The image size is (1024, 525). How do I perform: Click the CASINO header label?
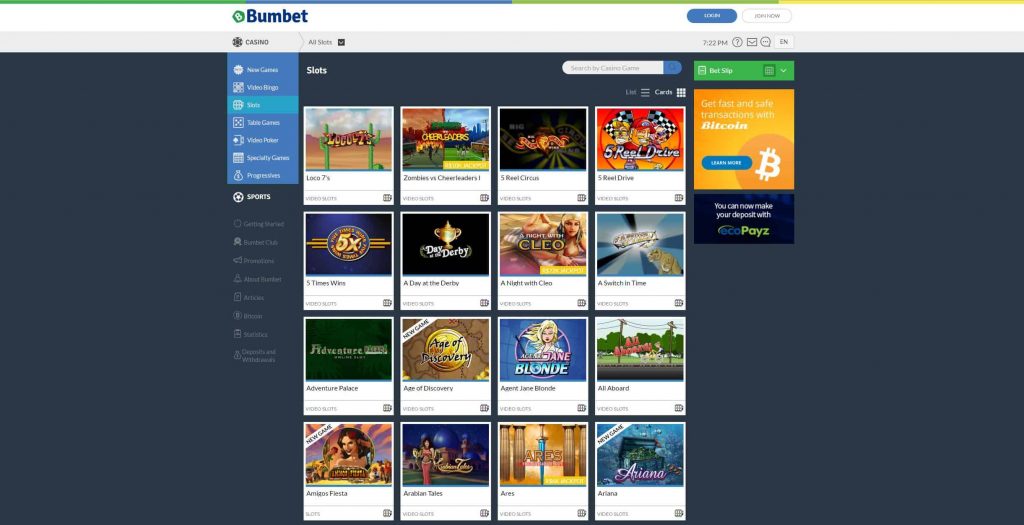pyautogui.click(x=257, y=42)
